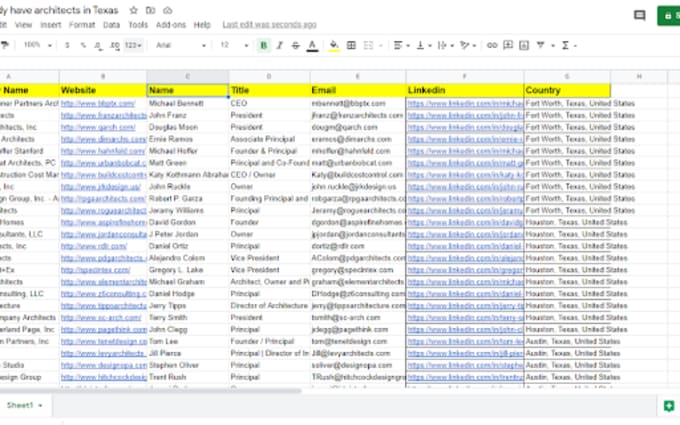
Task: Format as percent
Action: coord(83,45)
